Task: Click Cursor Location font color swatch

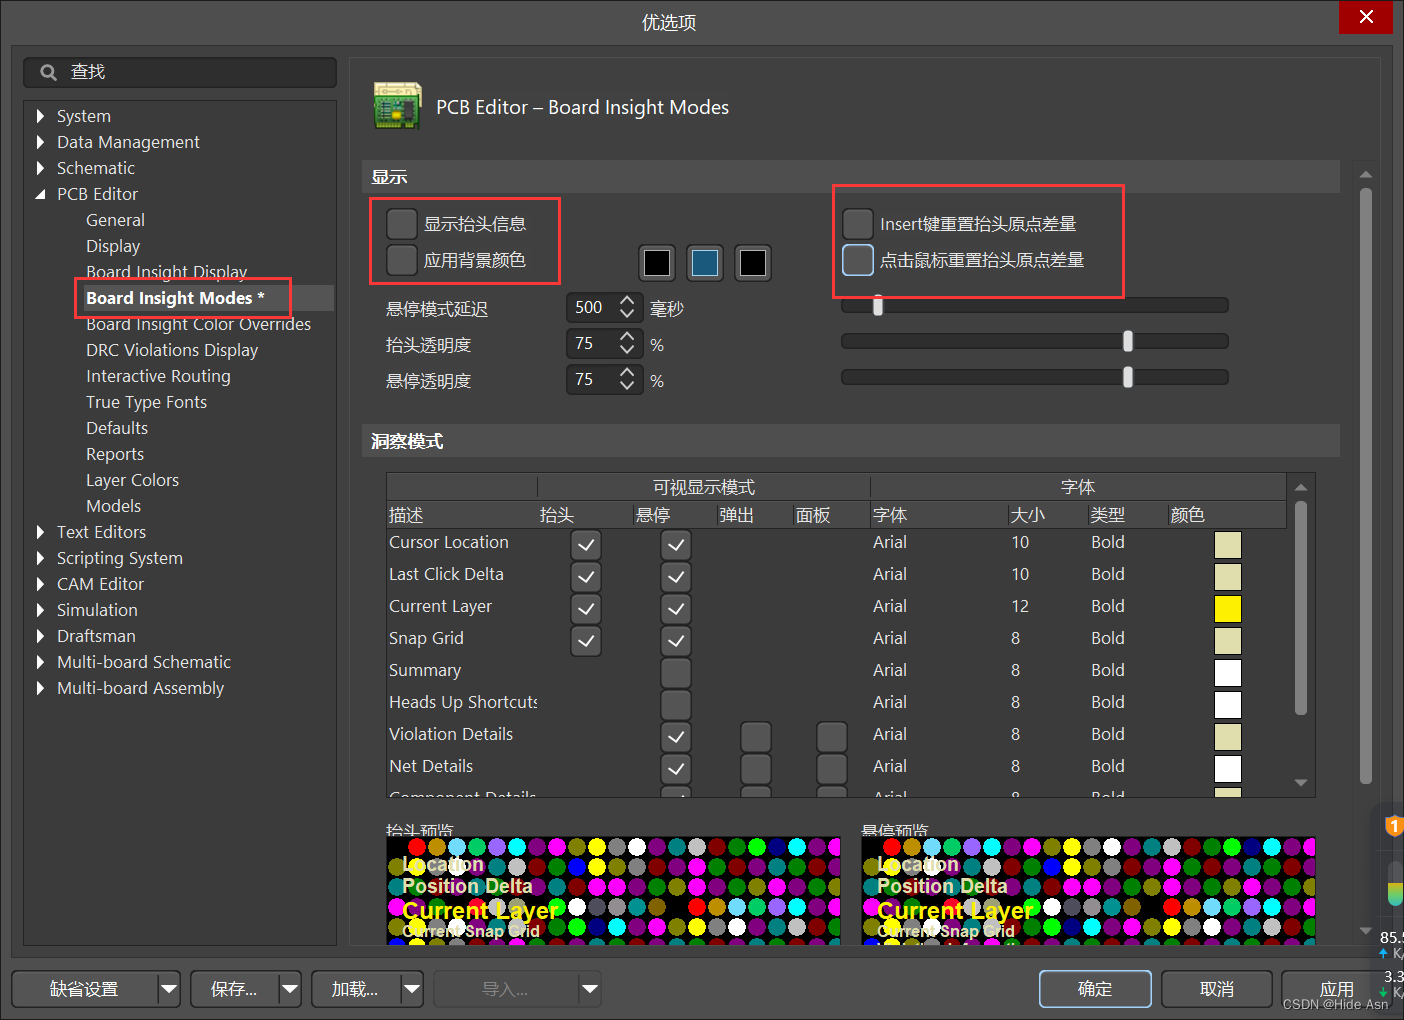Action: click(1228, 544)
